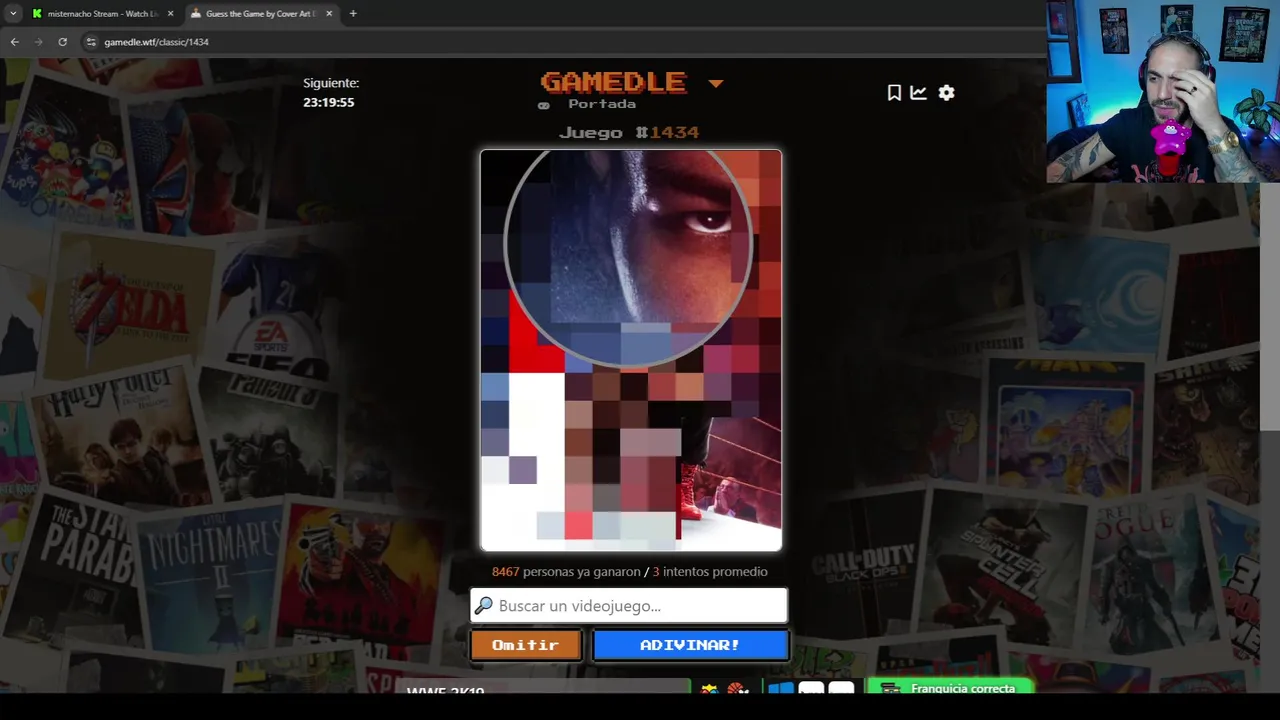Expand the Gamedle mode dropdown arrow

point(716,83)
